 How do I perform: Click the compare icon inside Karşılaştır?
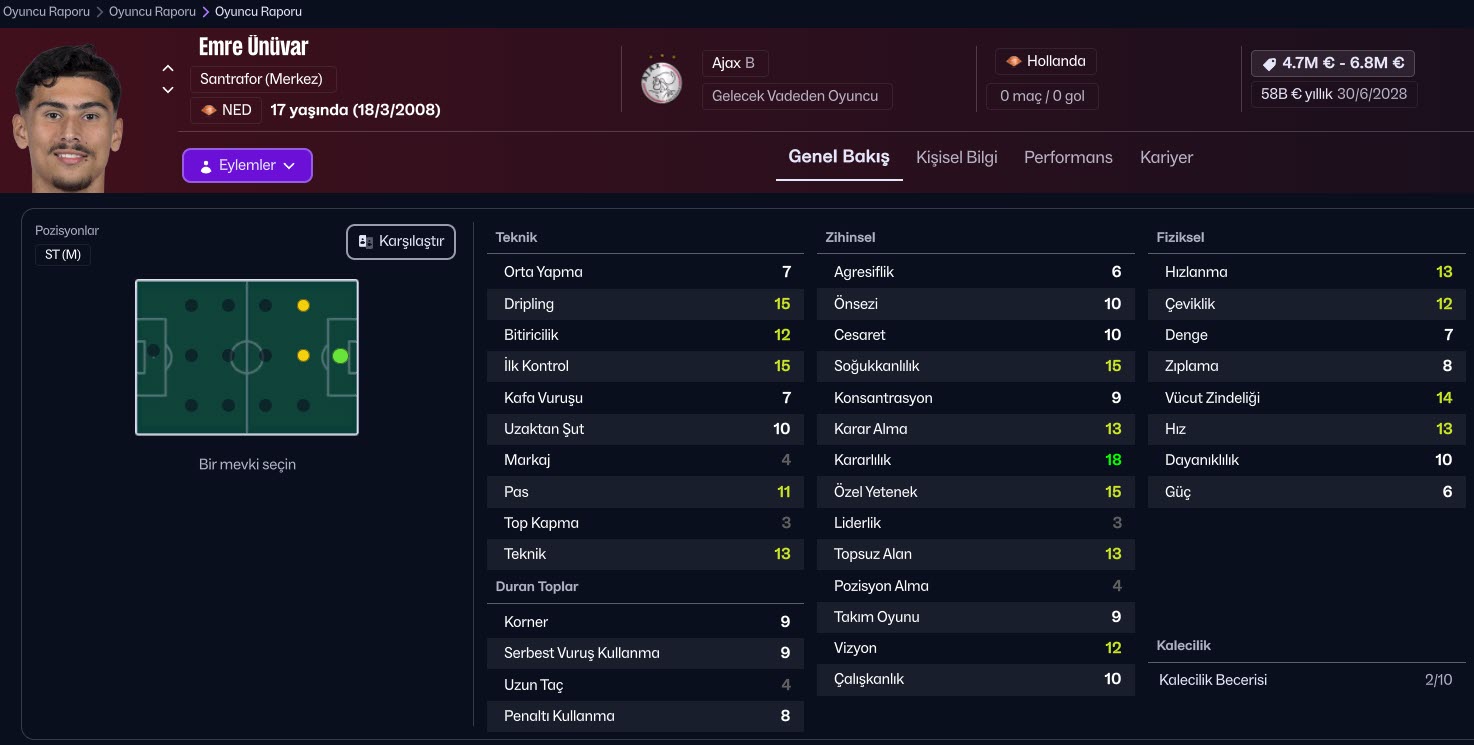pos(366,241)
